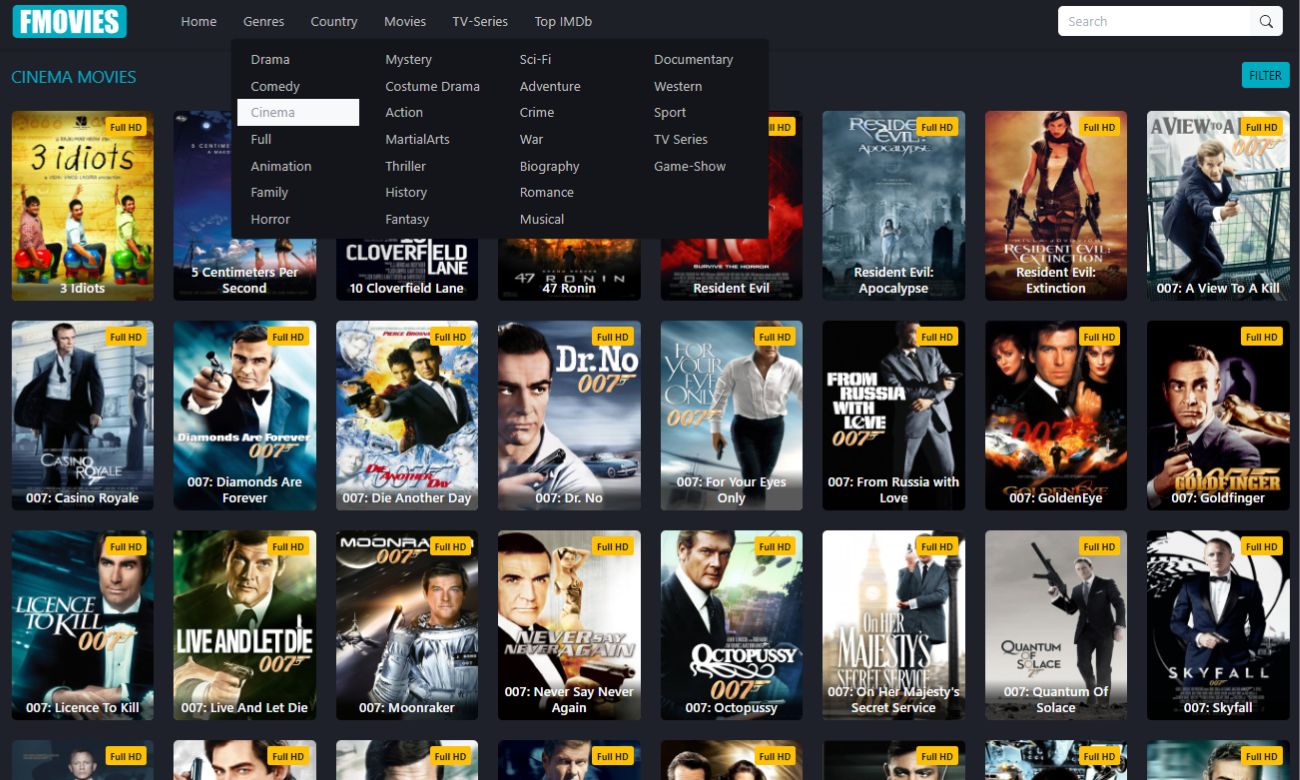Click the search magnifier icon
The image size is (1300, 780).
point(1266,21)
